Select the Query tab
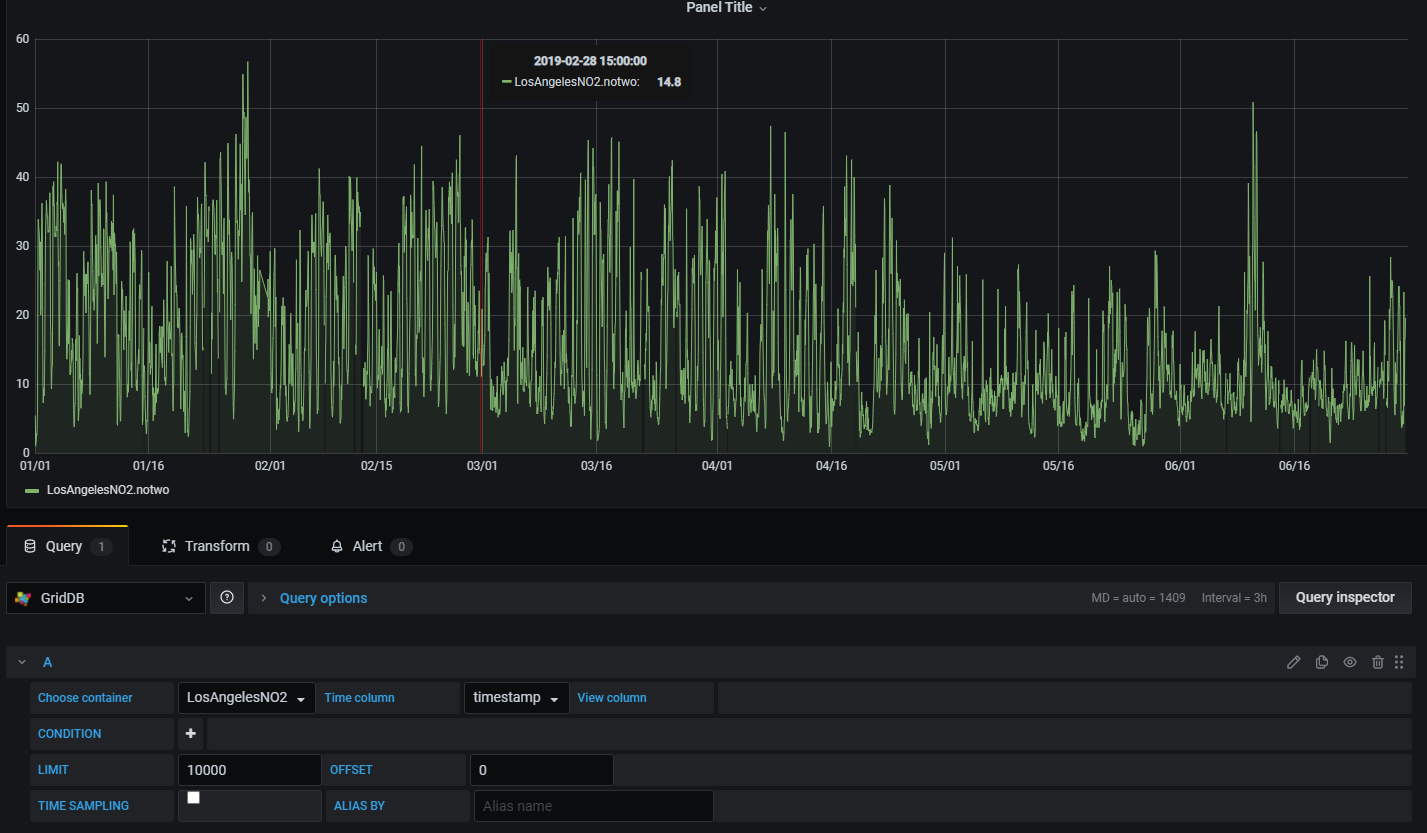The height and width of the screenshot is (833, 1427). point(66,546)
